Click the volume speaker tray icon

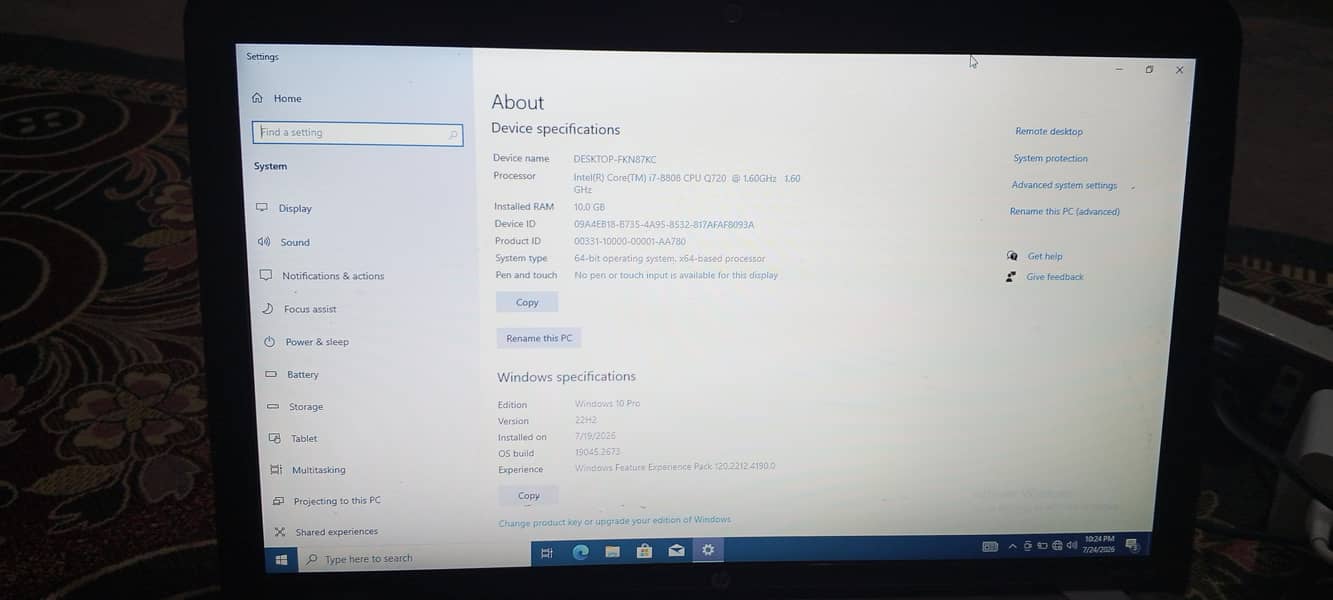(x=1072, y=545)
